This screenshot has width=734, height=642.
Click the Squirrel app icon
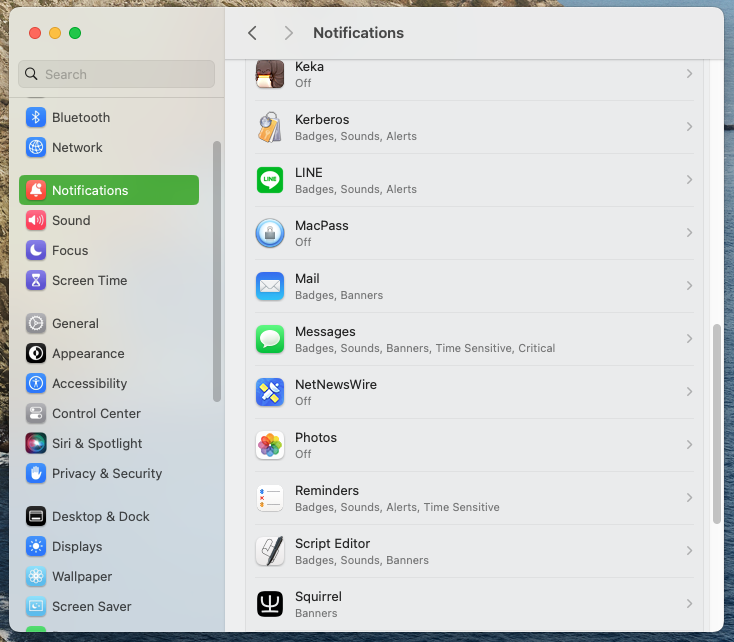(x=270, y=604)
